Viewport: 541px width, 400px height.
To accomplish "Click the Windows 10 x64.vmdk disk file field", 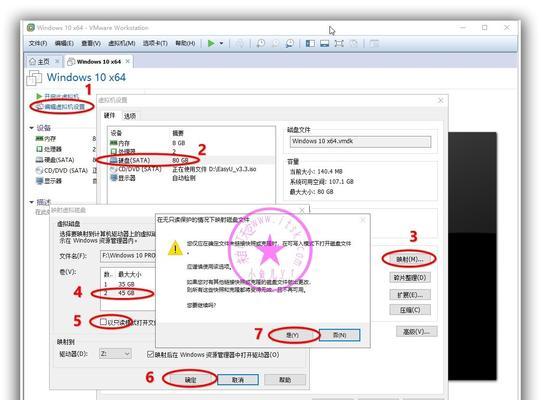I will (361, 141).
